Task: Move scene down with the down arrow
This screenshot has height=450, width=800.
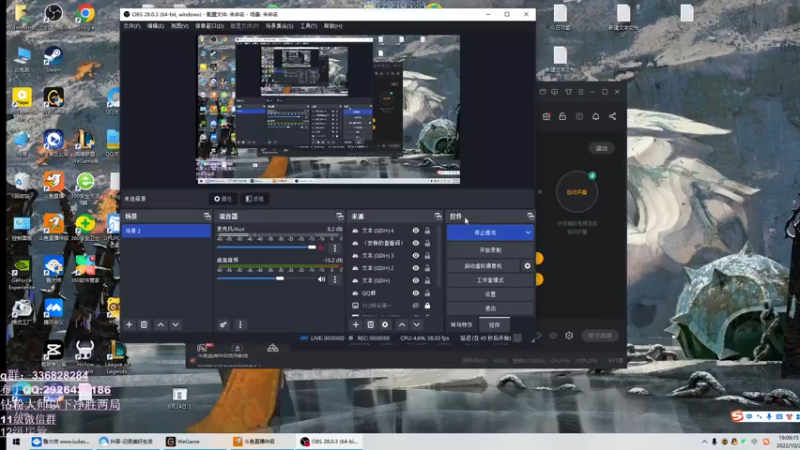Action: [x=175, y=324]
